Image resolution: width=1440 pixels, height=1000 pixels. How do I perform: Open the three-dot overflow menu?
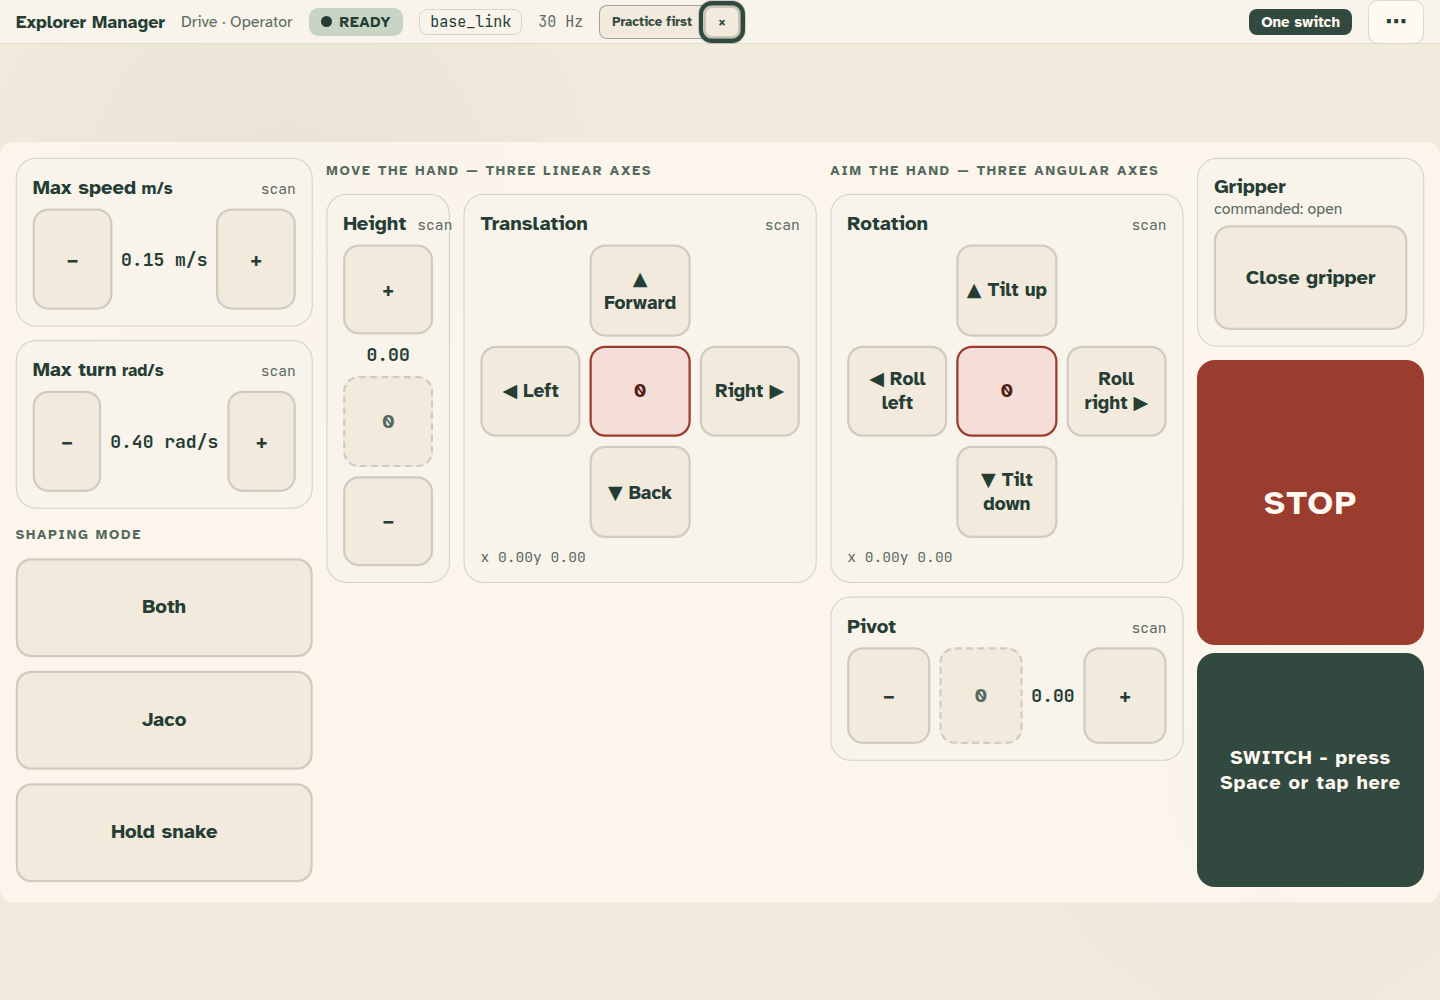coord(1396,22)
